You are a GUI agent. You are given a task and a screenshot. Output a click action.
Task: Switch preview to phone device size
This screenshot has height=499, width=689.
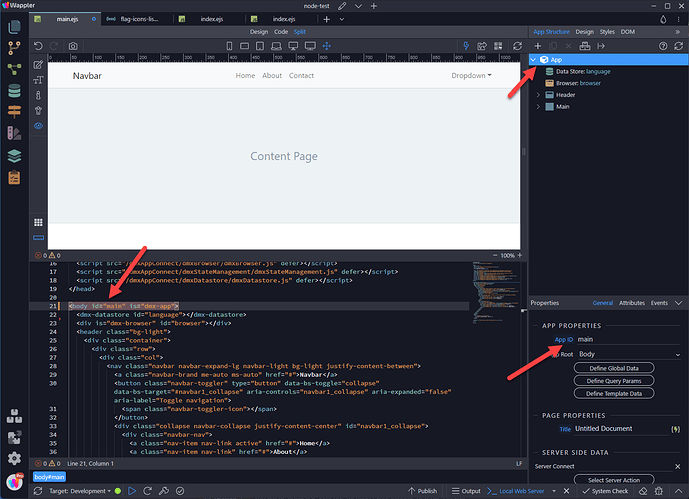229,46
